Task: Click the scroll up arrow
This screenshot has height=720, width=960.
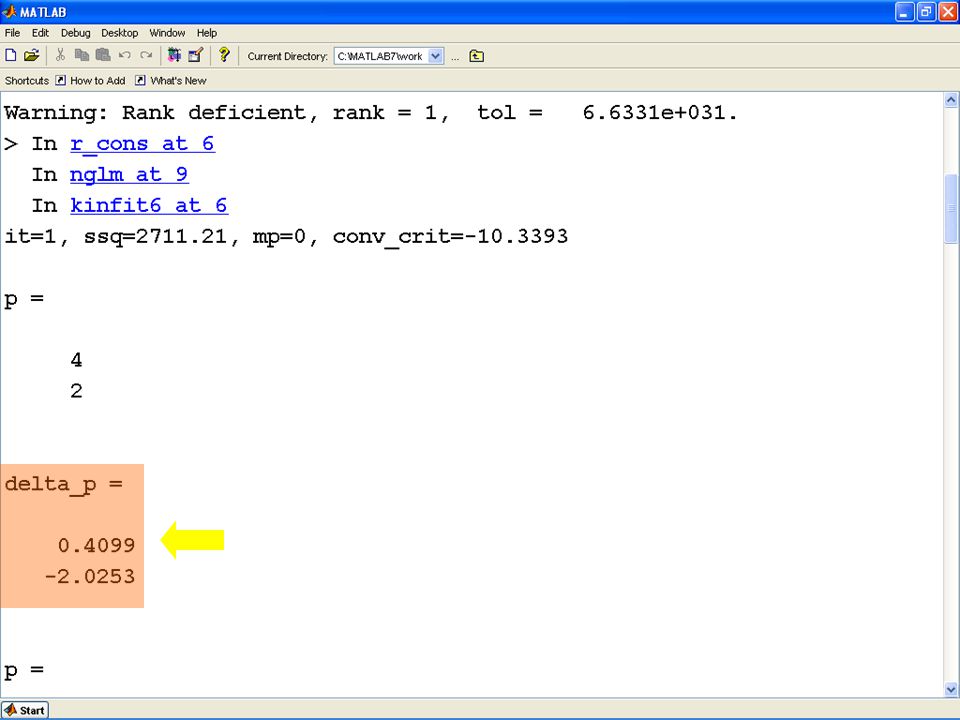Action: tap(951, 100)
